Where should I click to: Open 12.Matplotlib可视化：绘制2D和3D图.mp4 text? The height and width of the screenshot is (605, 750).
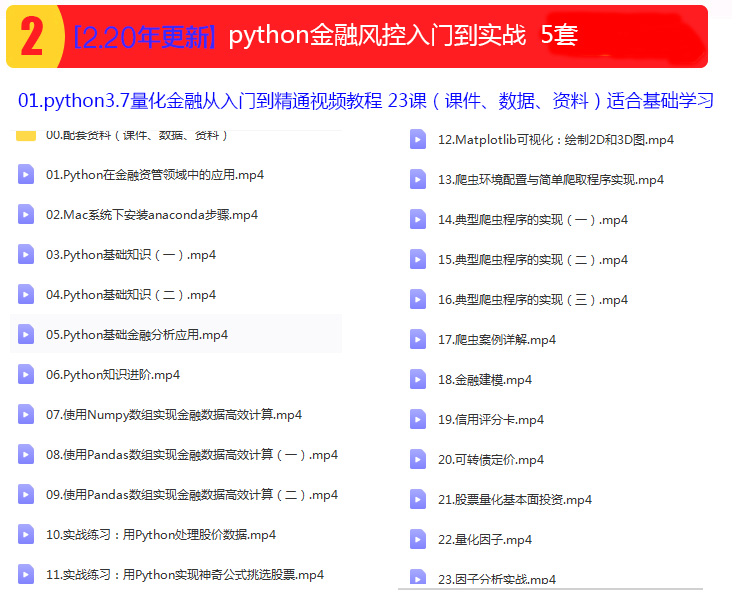coord(556,140)
